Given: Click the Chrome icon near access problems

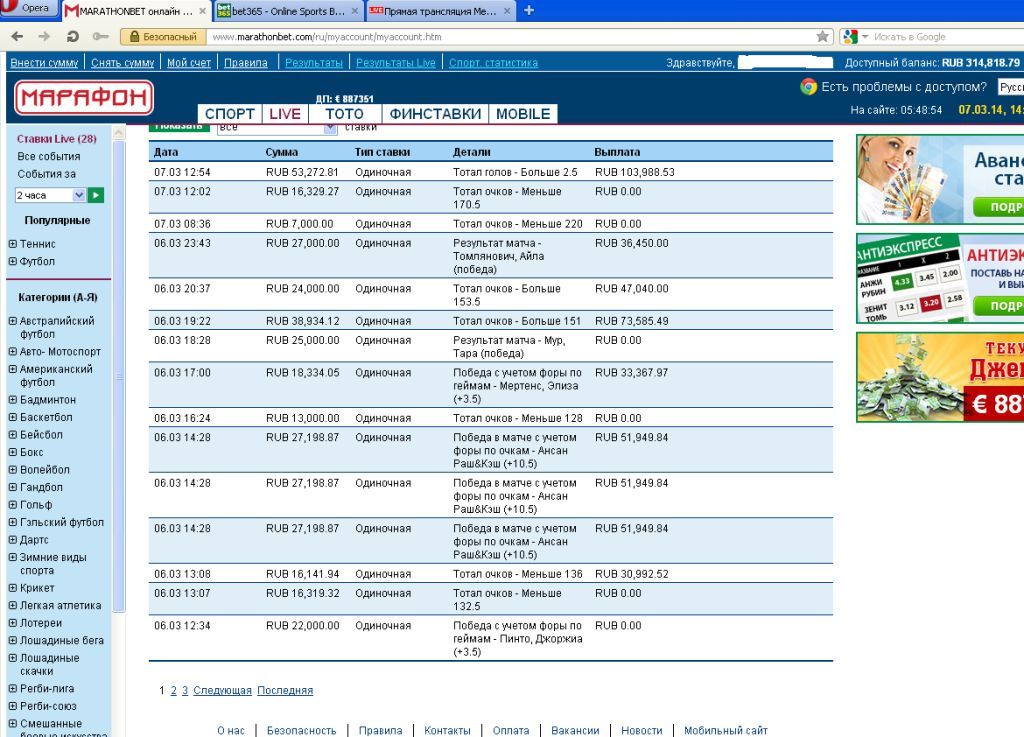Looking at the screenshot, I should (x=808, y=87).
